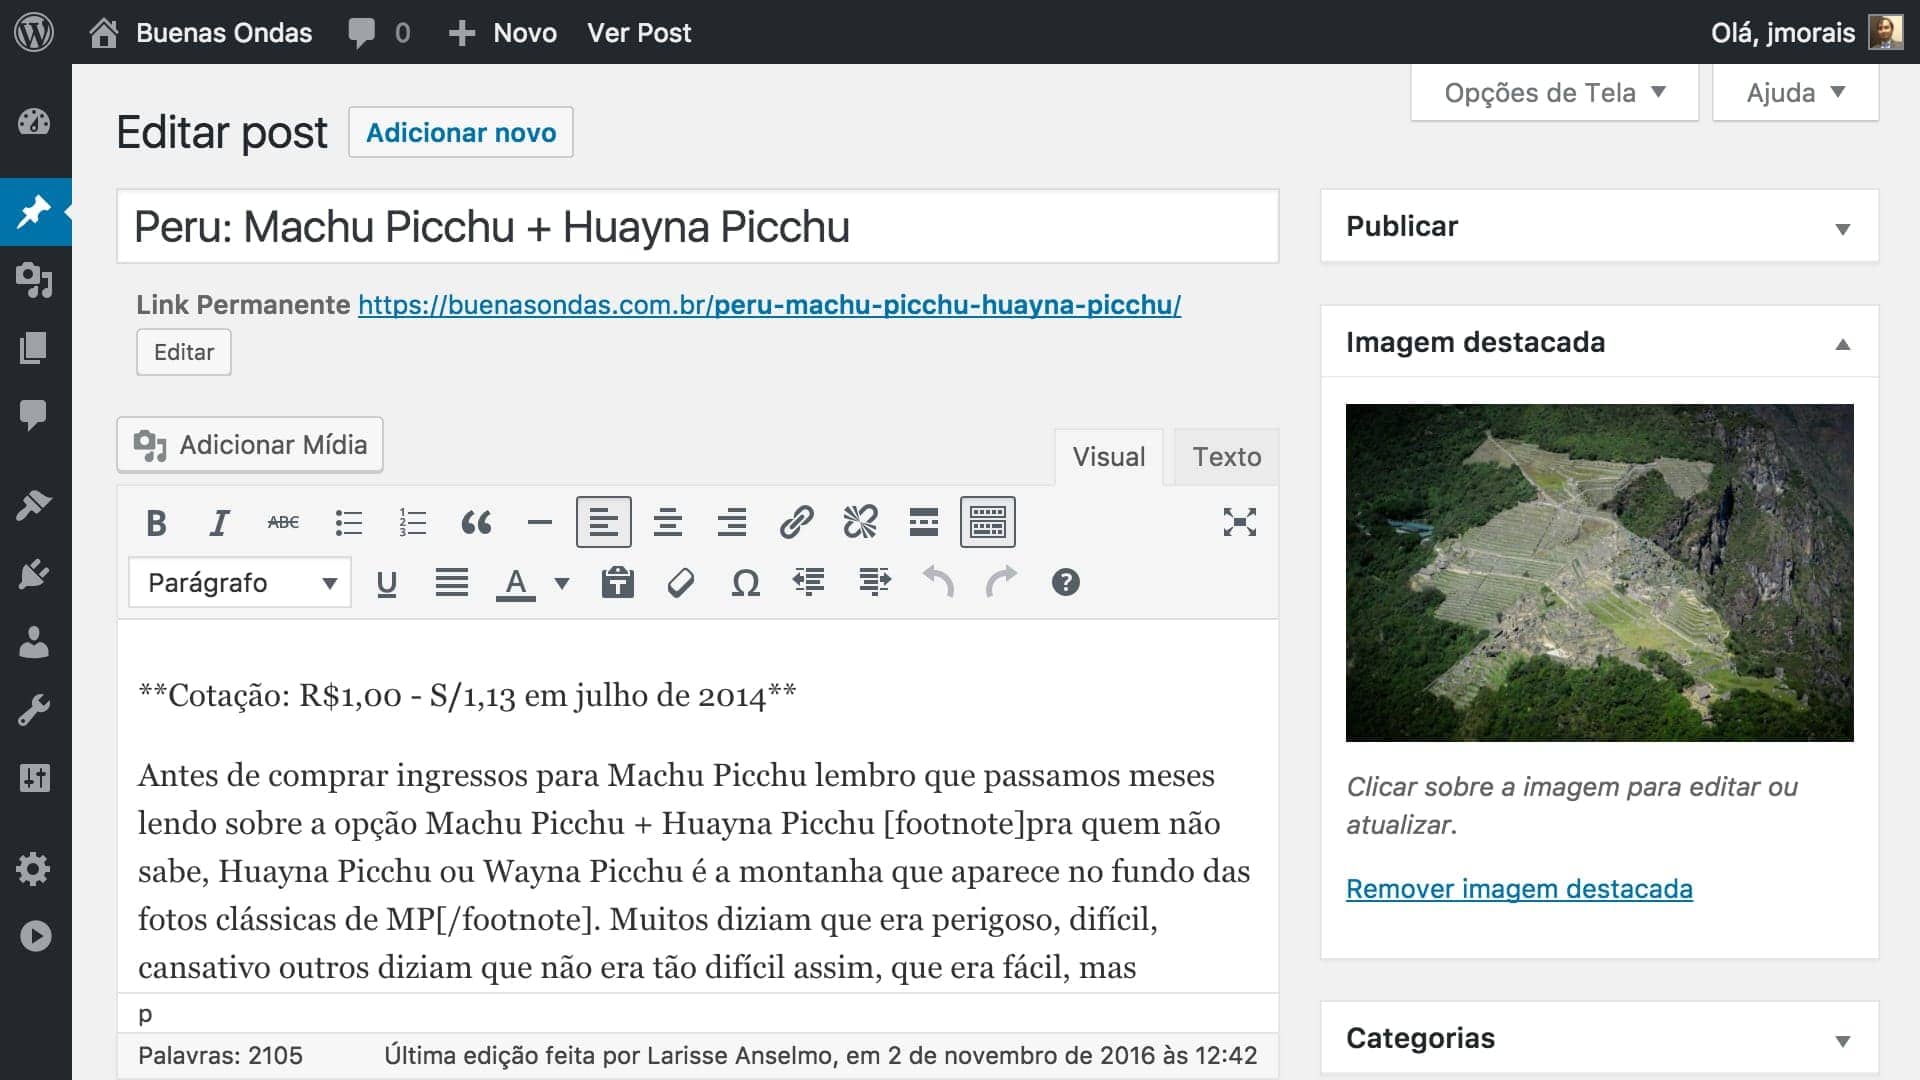Align text right
The image size is (1920, 1080).
point(732,522)
